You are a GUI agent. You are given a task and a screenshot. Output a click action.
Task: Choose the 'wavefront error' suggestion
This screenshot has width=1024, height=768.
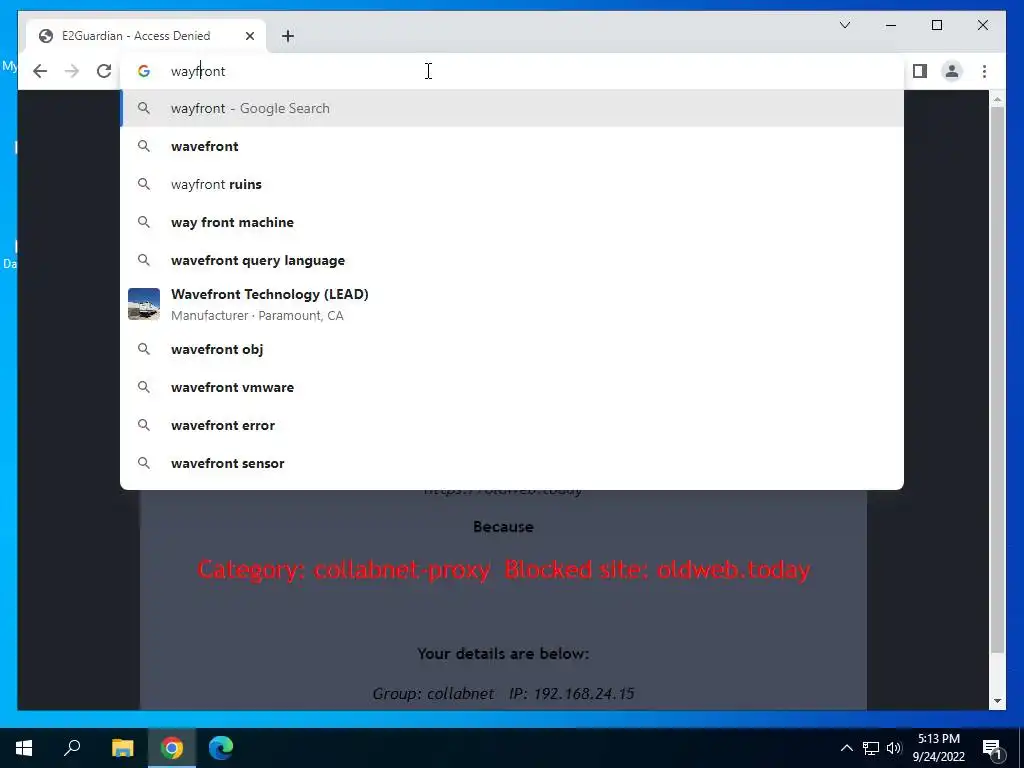(512, 425)
